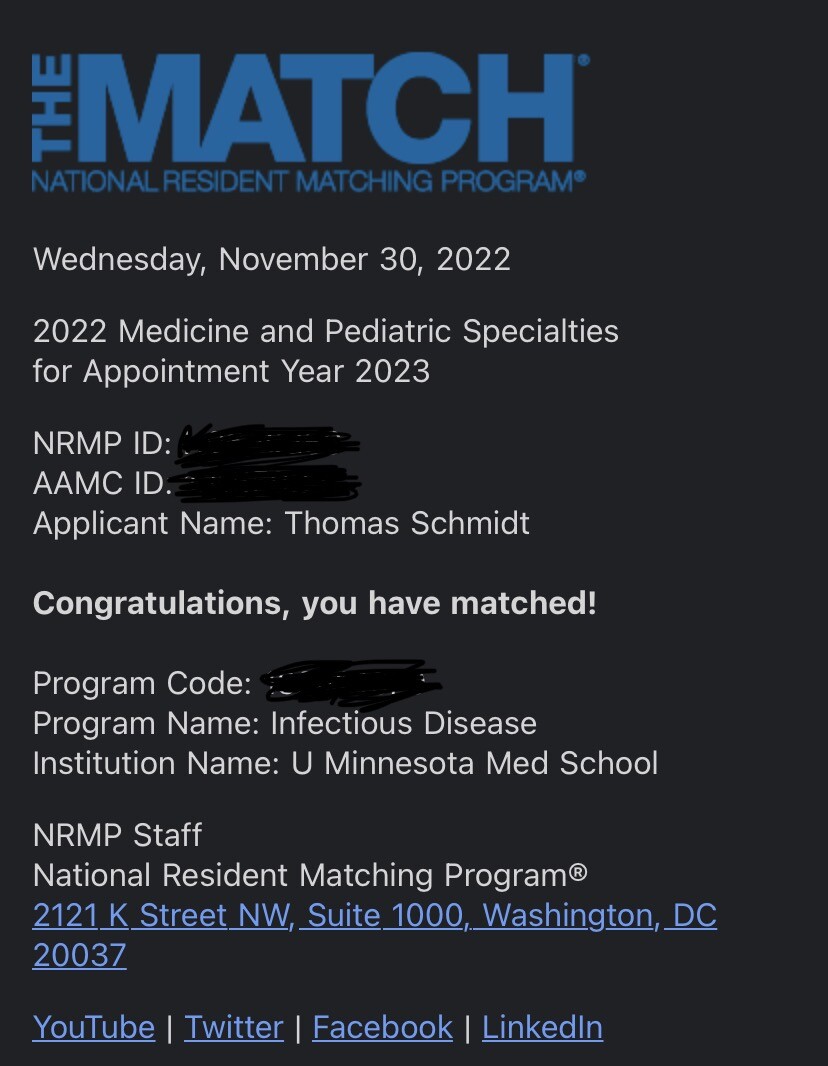The image size is (828, 1066).
Task: Click the 'NRMP Staff' signature line
Action: pos(117,835)
